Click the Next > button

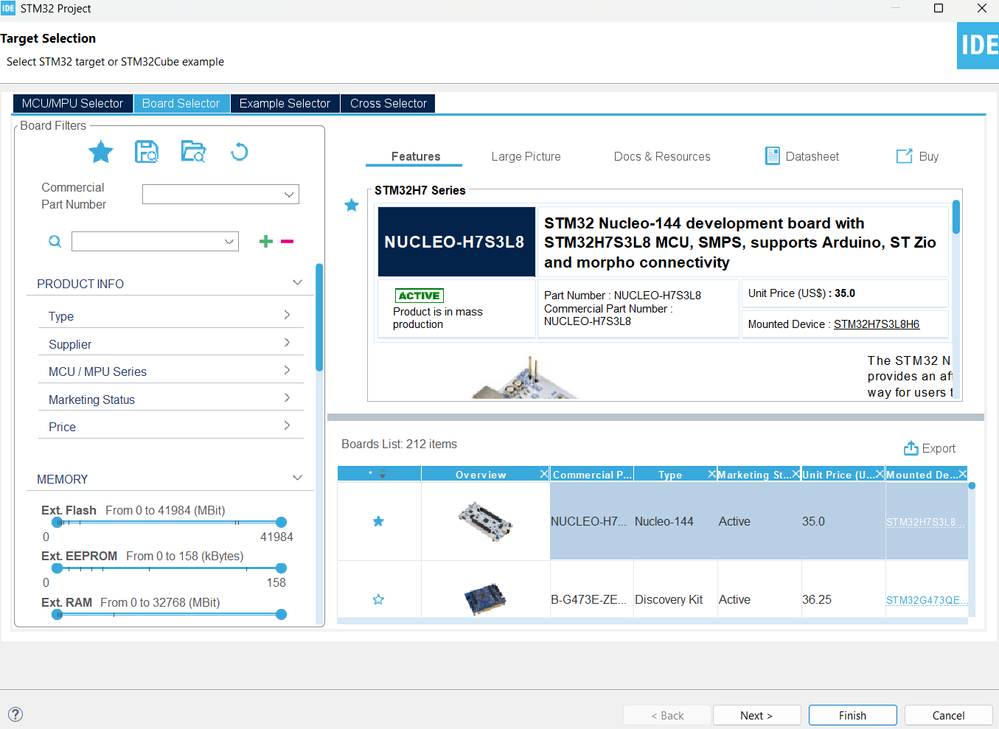pos(756,716)
